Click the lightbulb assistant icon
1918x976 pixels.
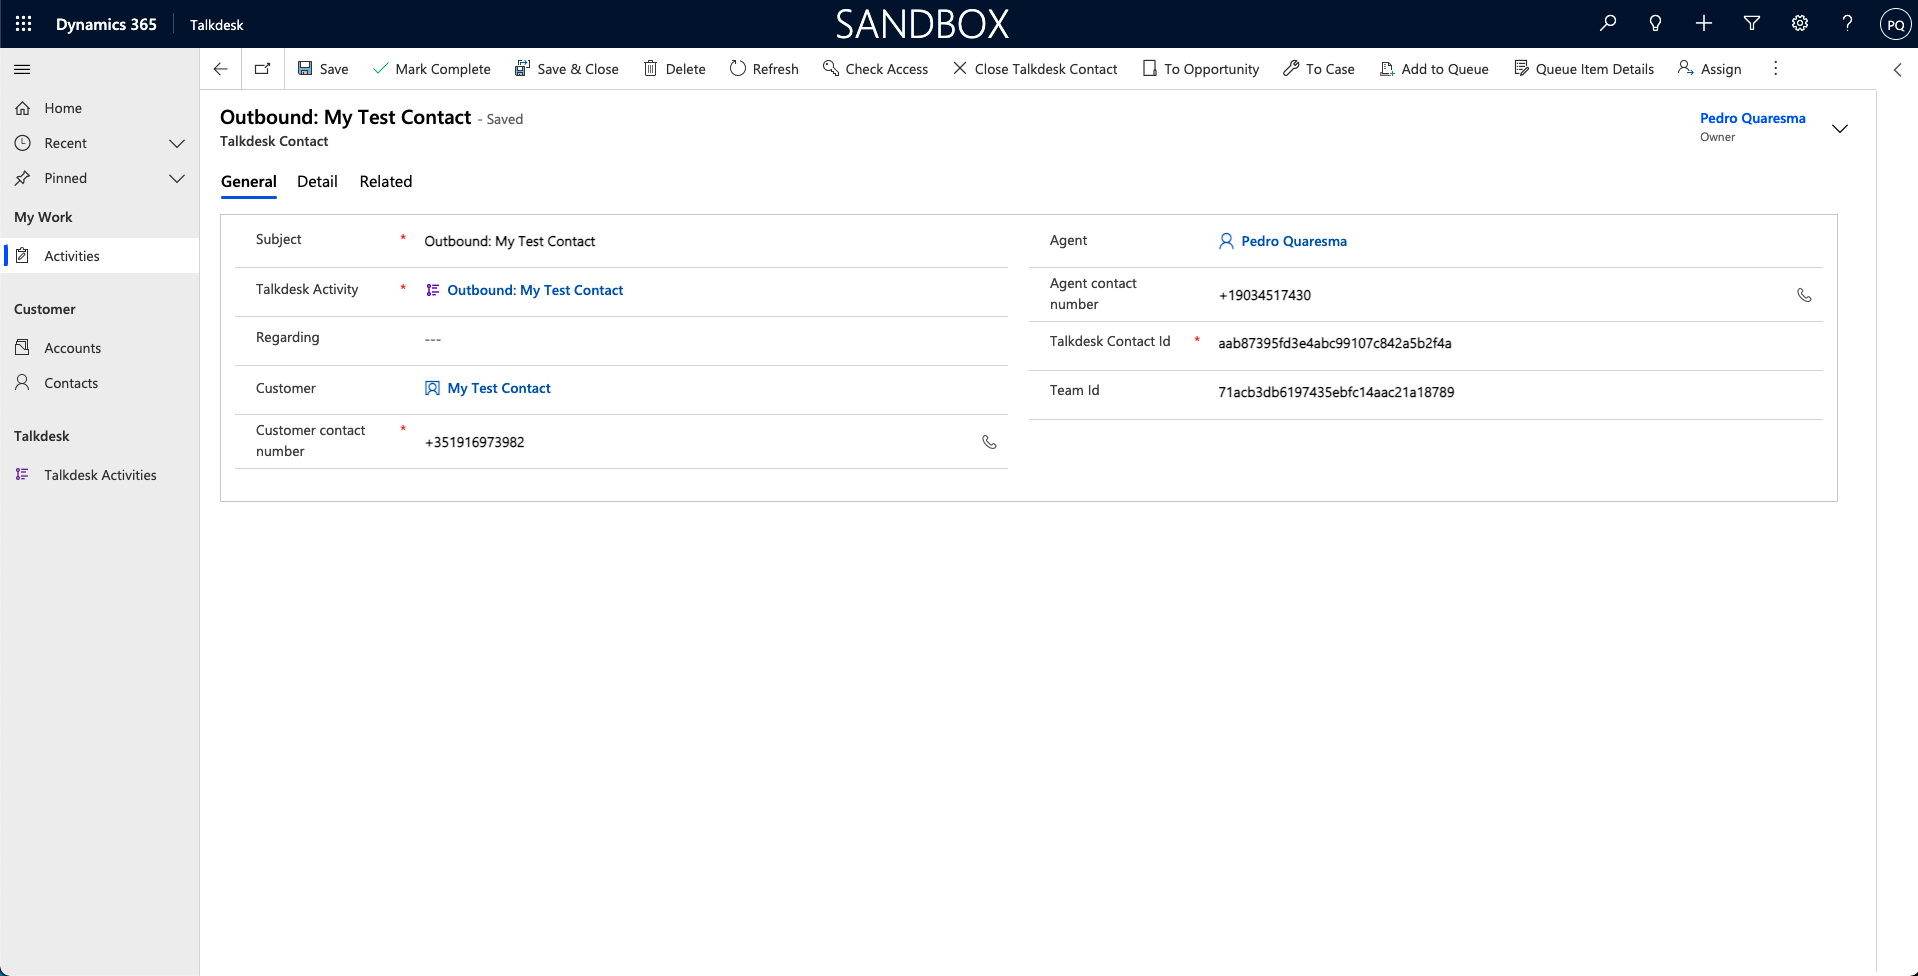tap(1656, 24)
